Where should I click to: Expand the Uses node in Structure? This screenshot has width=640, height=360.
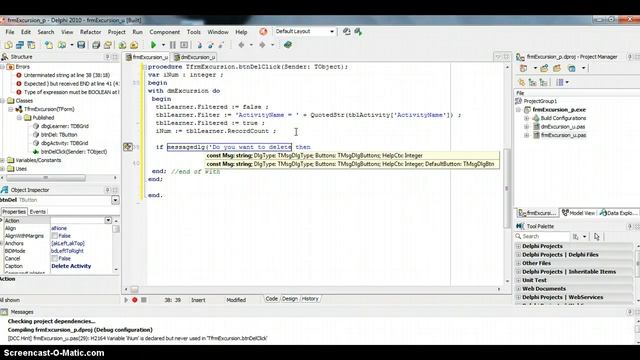point(2,169)
